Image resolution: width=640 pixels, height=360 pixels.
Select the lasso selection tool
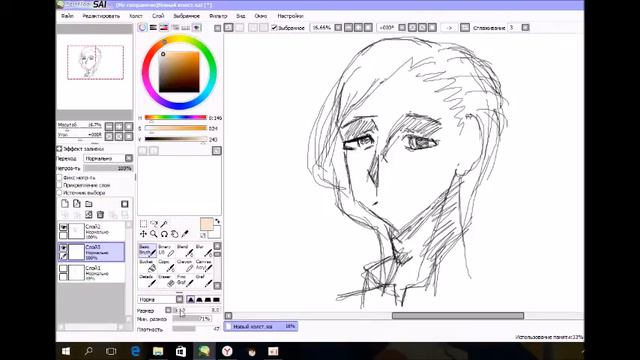coord(154,224)
